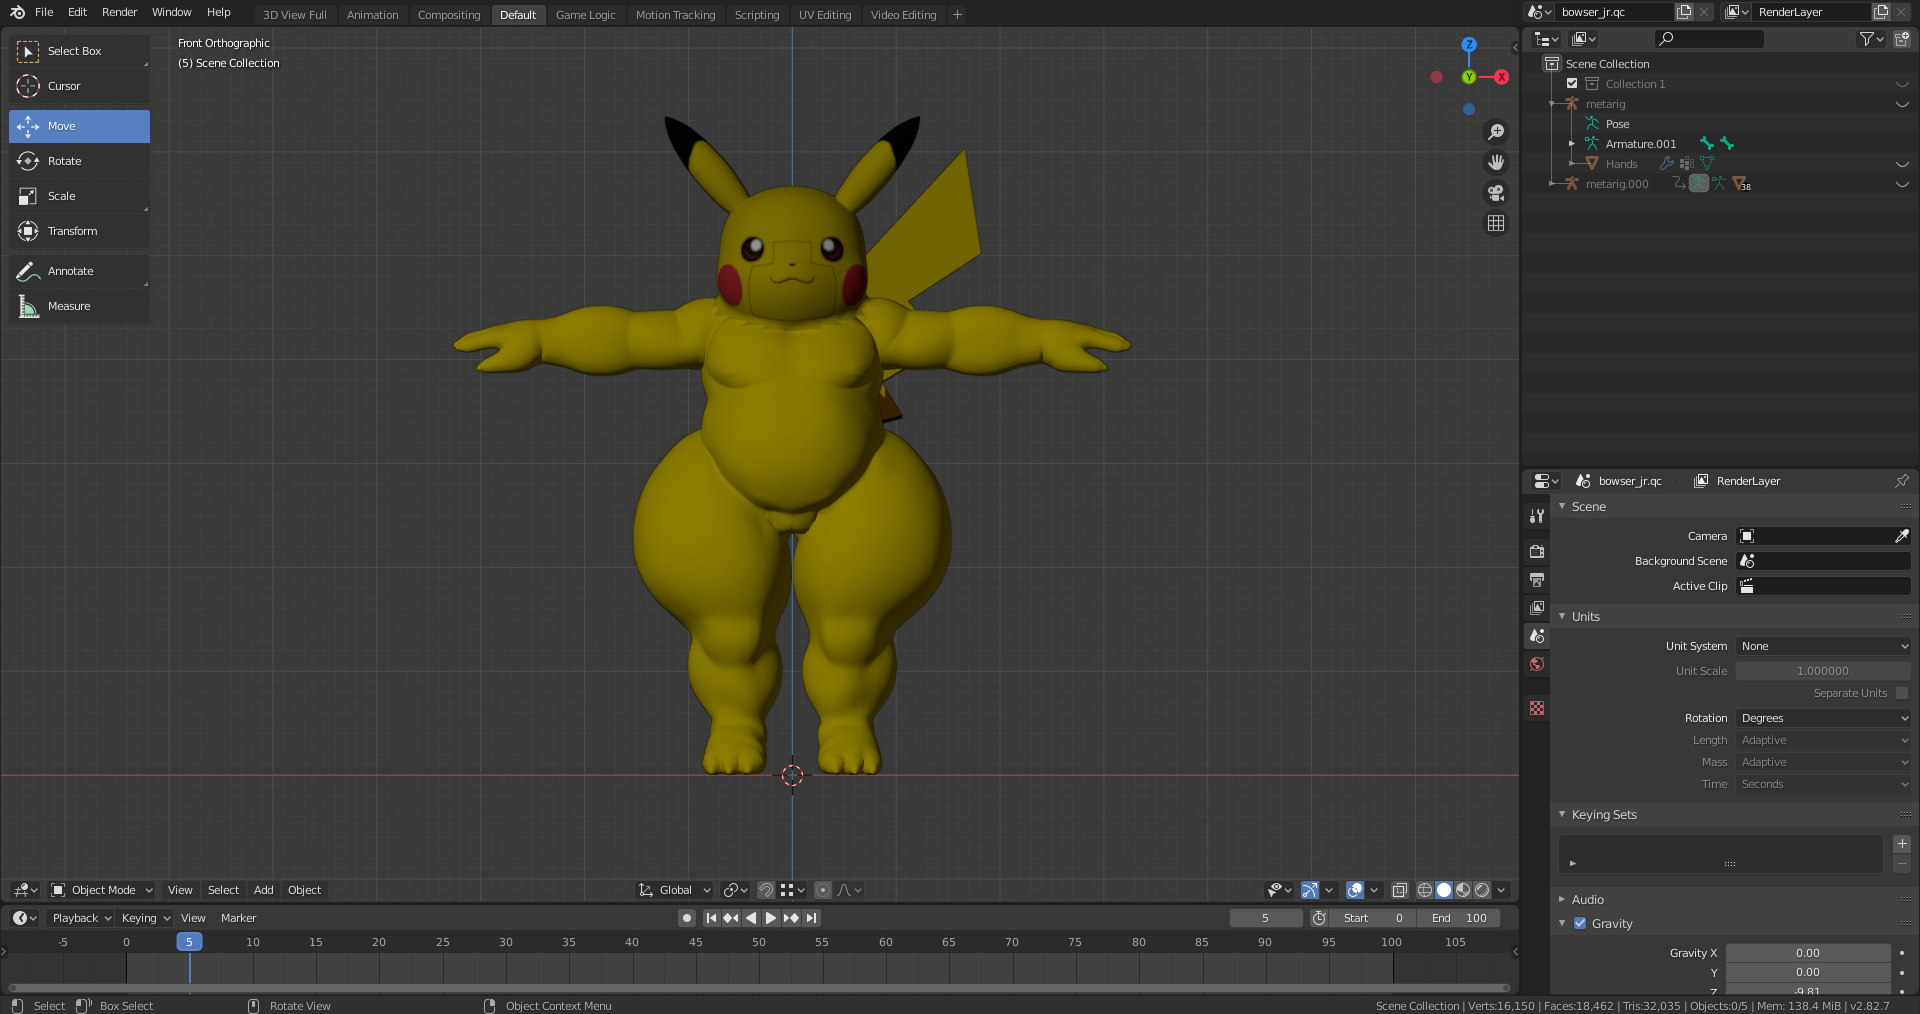Viewport: 1920px width, 1014px height.
Task: Toggle X-ray mode
Action: (1400, 890)
